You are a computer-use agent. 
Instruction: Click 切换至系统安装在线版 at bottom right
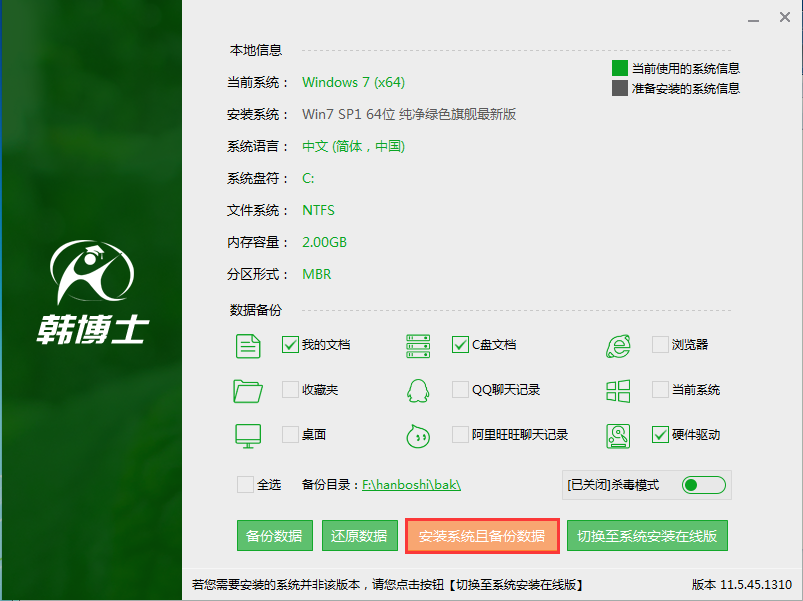(646, 535)
